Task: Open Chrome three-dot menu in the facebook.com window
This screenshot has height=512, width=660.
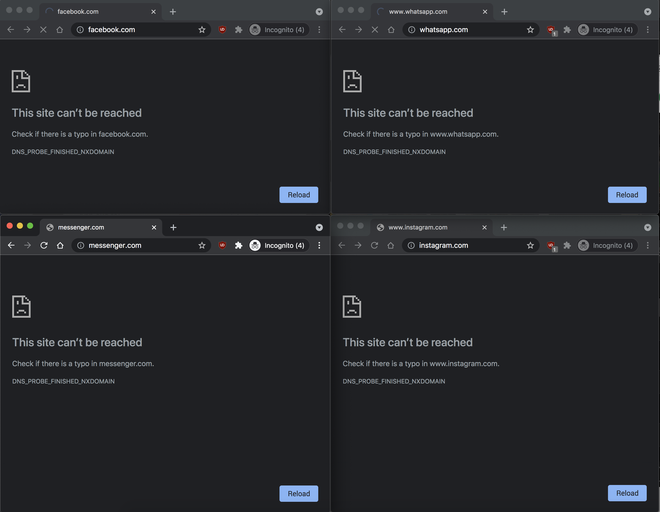Action: (x=319, y=30)
